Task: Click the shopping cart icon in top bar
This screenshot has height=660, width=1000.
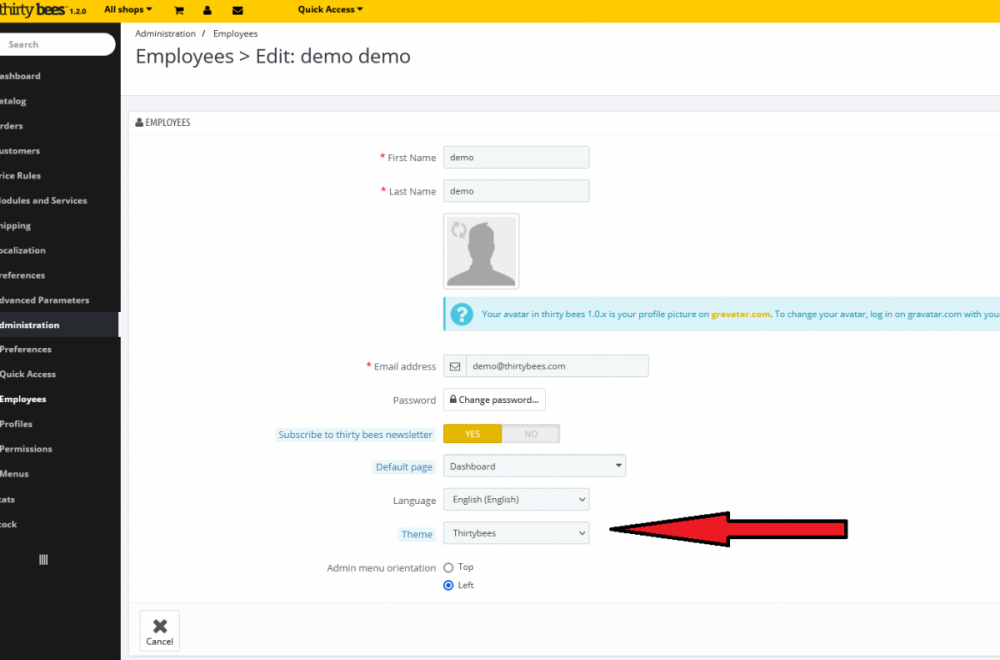Action: (x=179, y=10)
